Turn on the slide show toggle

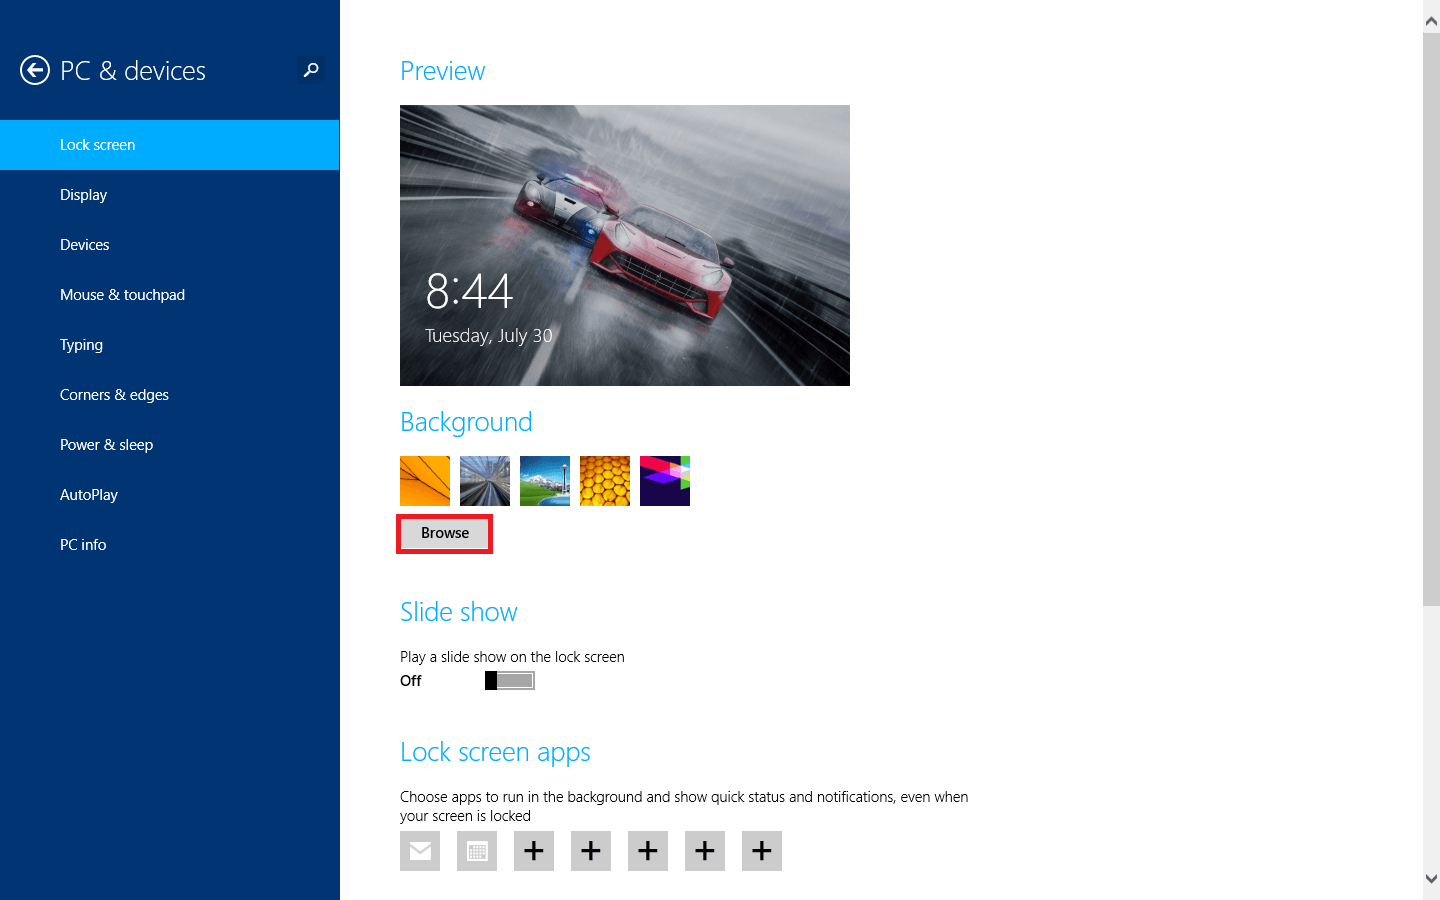tap(509, 680)
